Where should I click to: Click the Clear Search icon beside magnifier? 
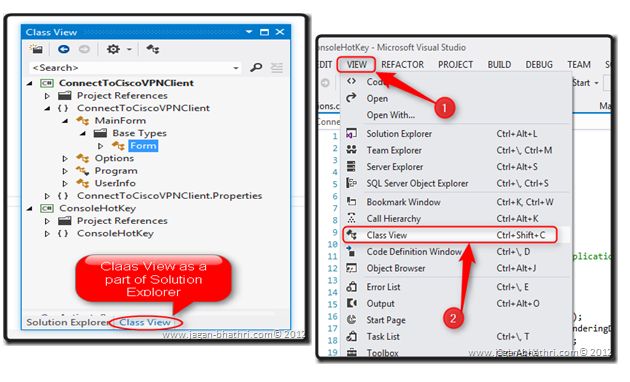[x=276, y=67]
